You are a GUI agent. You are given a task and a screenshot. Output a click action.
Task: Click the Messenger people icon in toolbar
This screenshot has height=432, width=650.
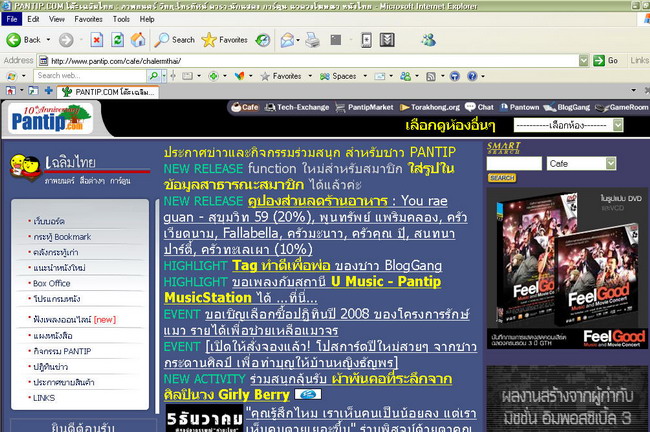point(429,40)
